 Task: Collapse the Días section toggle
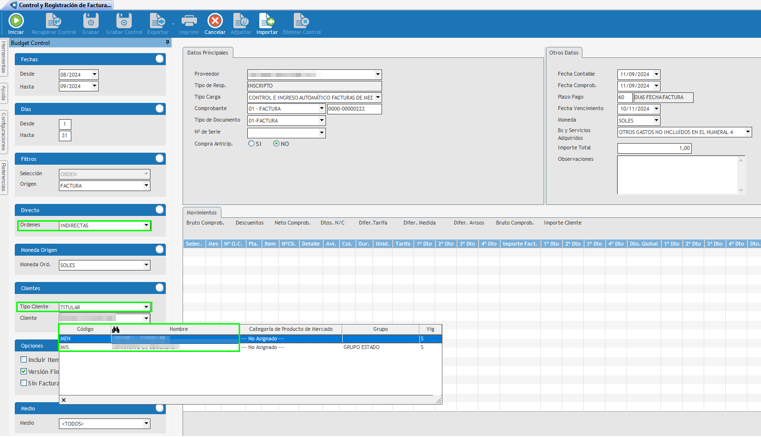pyautogui.click(x=159, y=109)
